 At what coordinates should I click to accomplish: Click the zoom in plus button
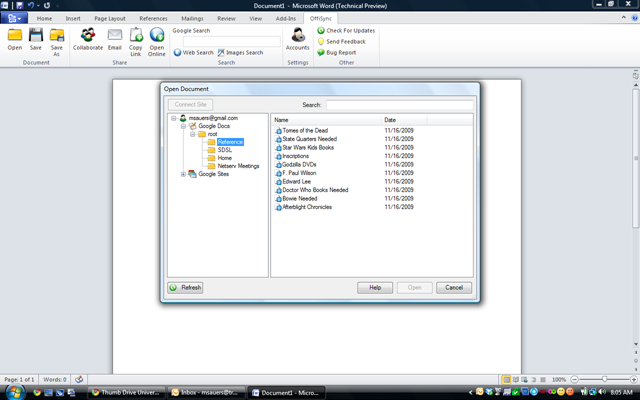pos(634,380)
